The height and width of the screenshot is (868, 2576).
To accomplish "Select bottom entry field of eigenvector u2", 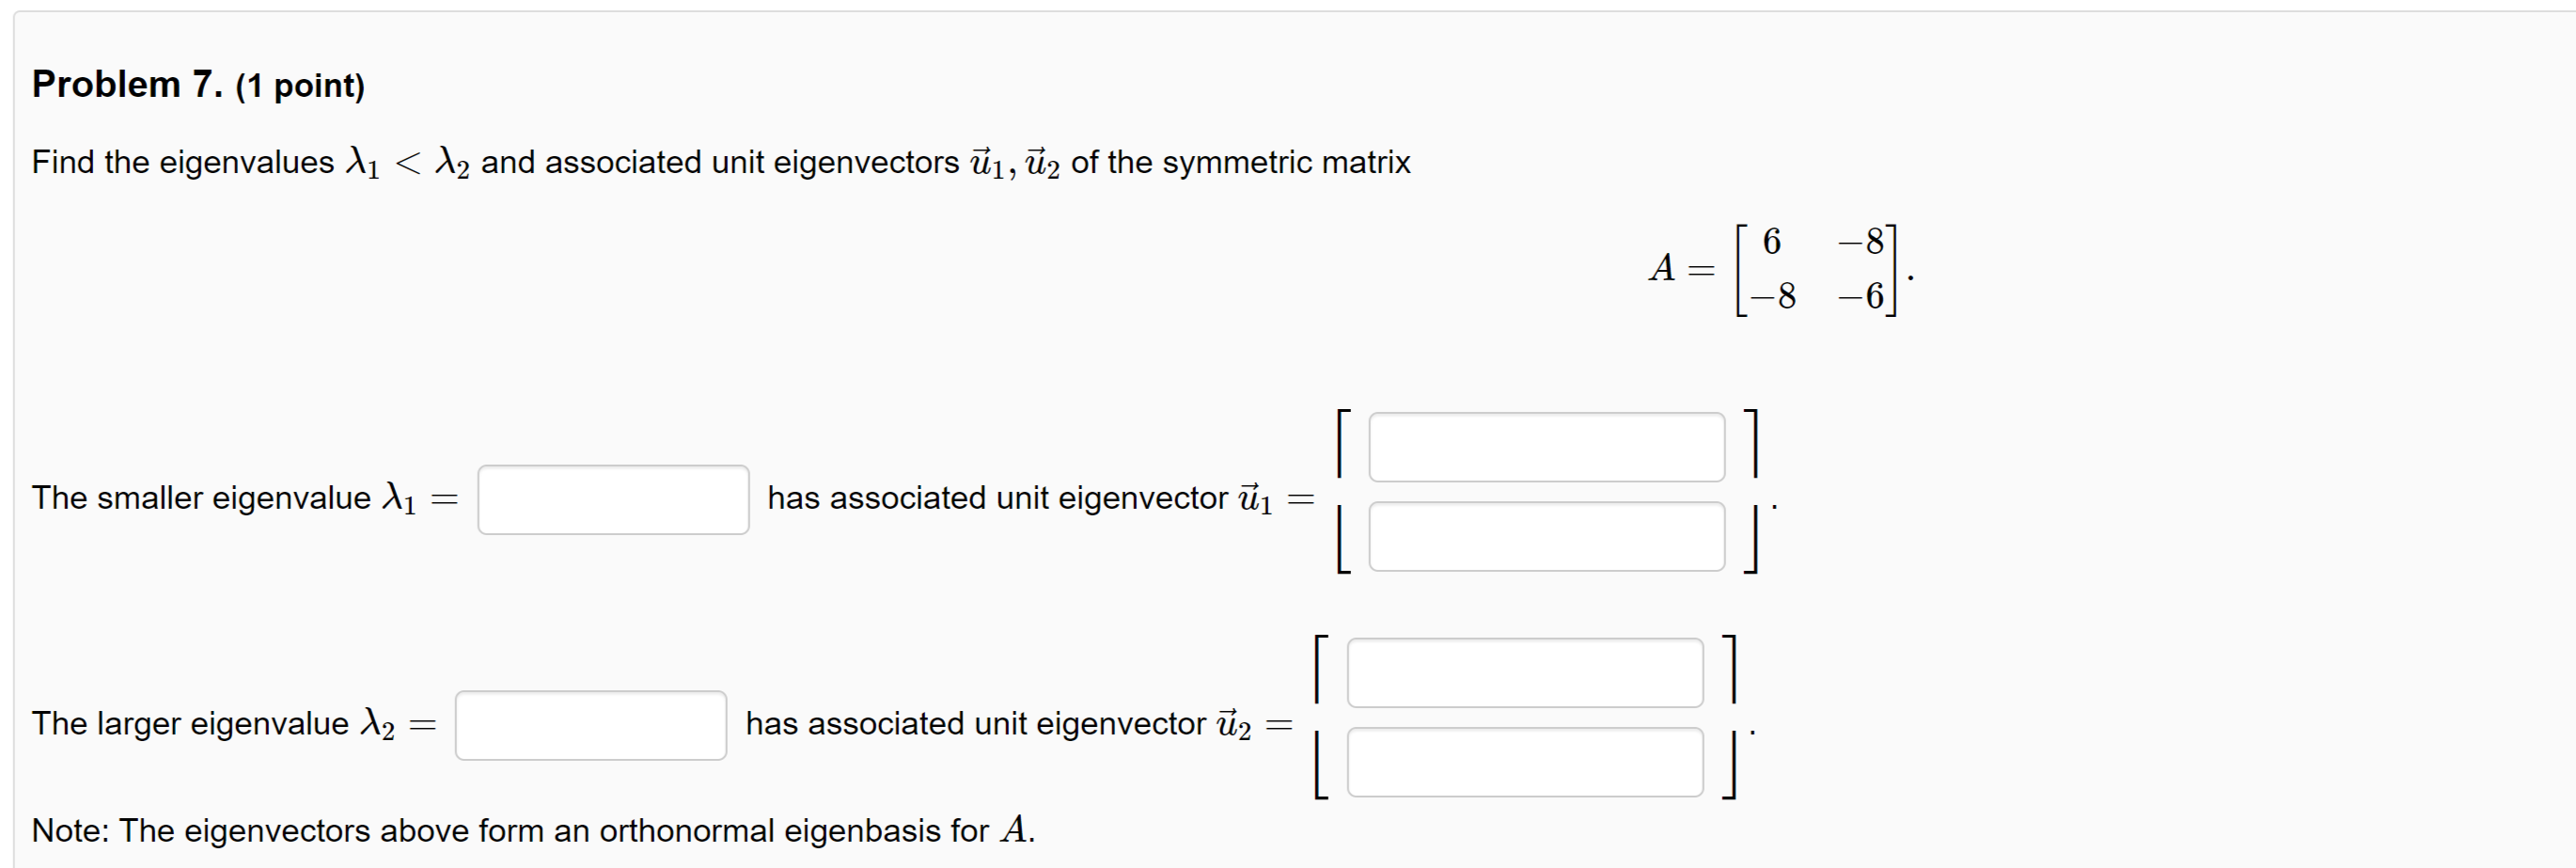I will tap(1525, 763).
